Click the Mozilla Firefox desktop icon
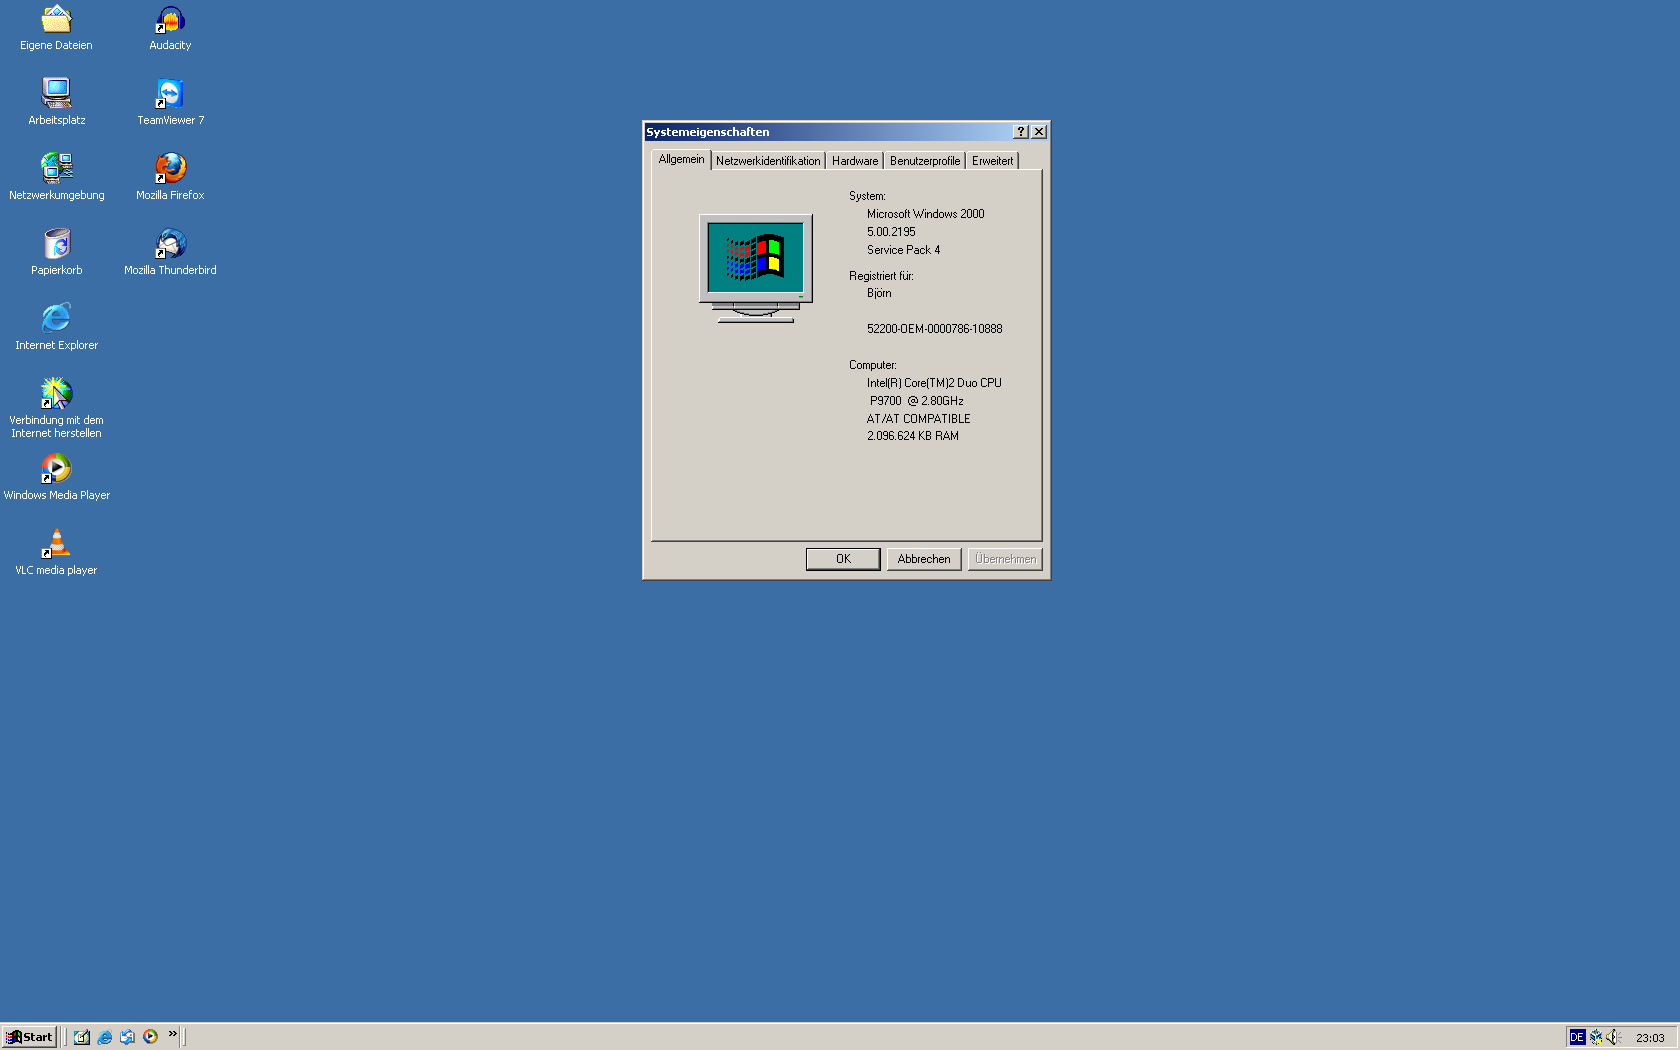The image size is (1680, 1050). [170, 169]
